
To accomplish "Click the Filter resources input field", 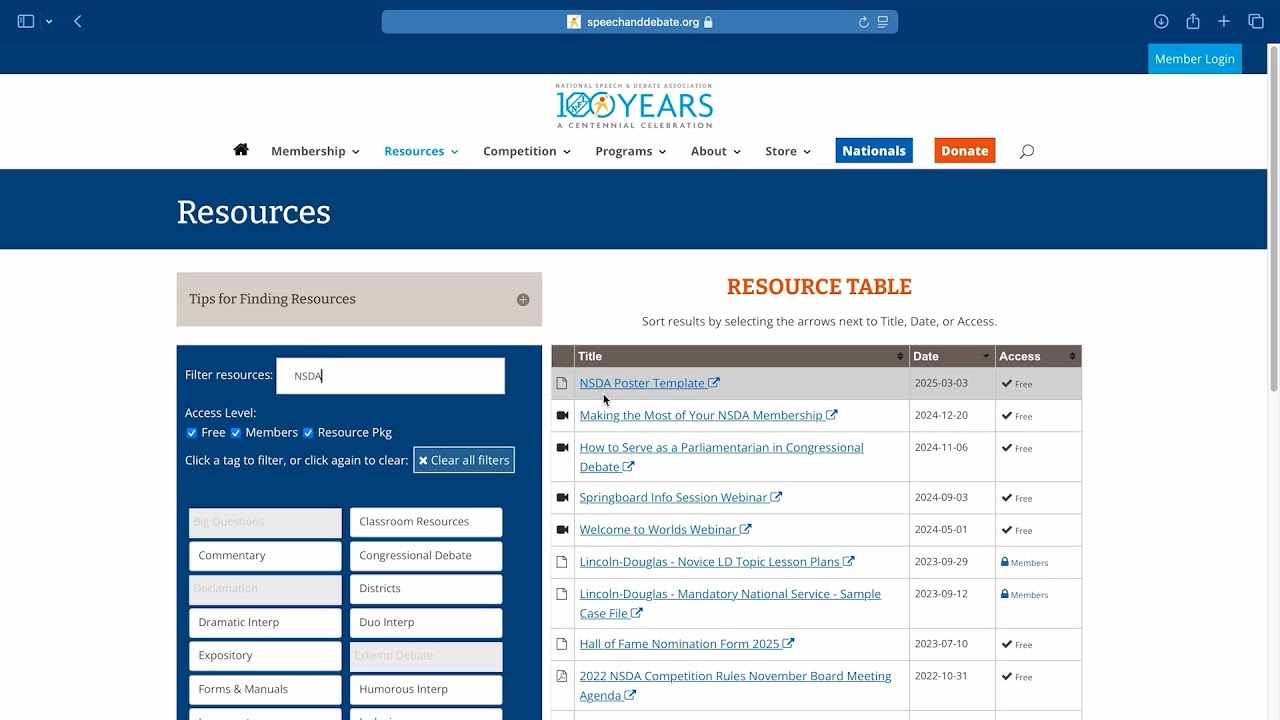I will point(390,376).
